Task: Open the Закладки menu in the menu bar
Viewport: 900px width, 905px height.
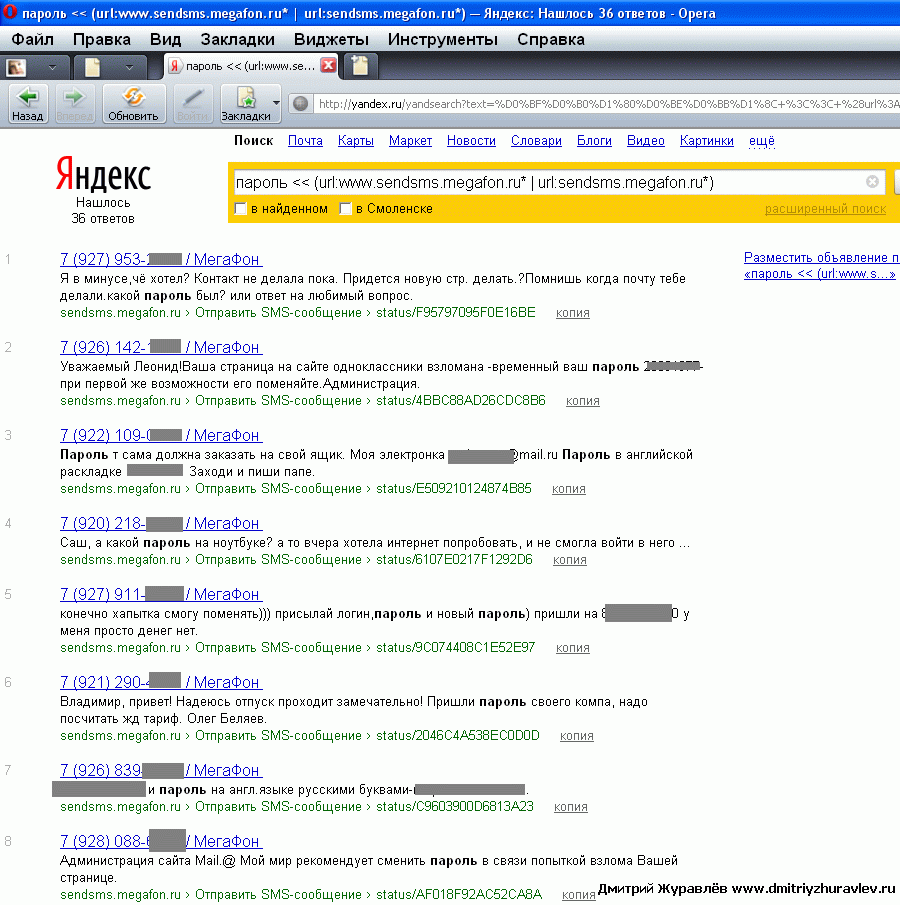Action: coord(237,39)
